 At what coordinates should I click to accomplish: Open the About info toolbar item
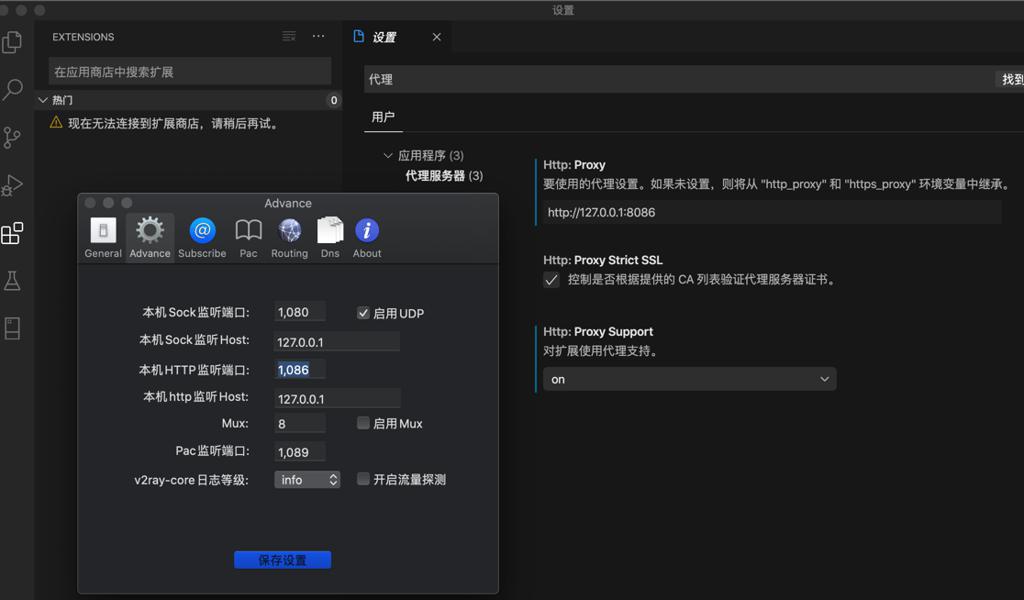367,238
